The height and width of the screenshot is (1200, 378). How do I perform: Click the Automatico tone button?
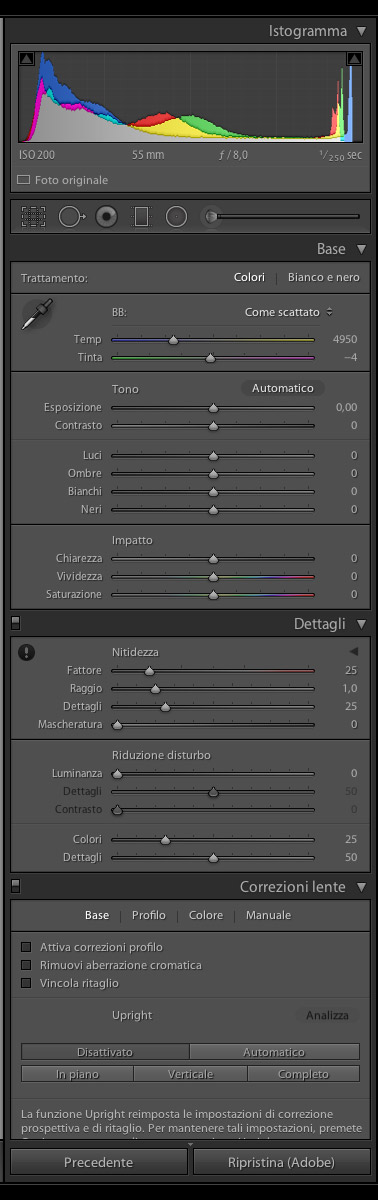(x=283, y=388)
